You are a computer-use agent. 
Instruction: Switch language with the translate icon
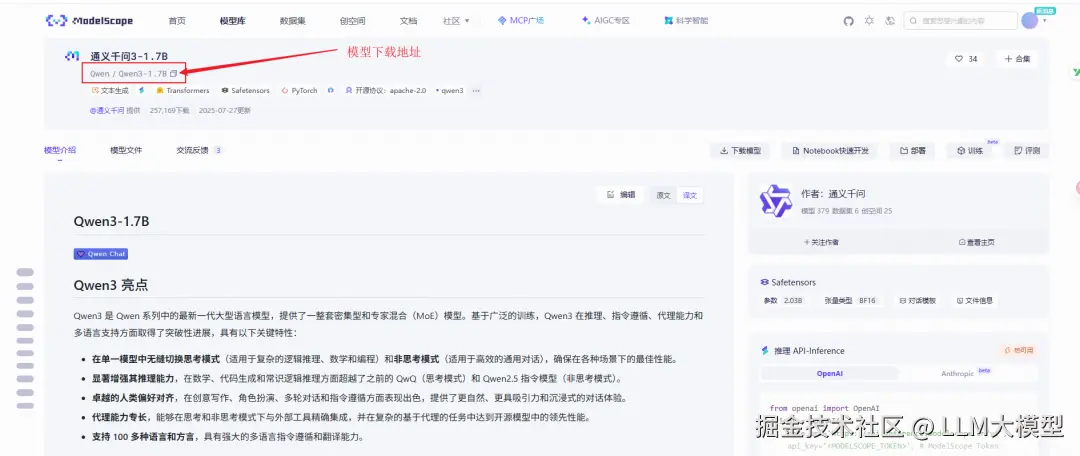point(890,21)
